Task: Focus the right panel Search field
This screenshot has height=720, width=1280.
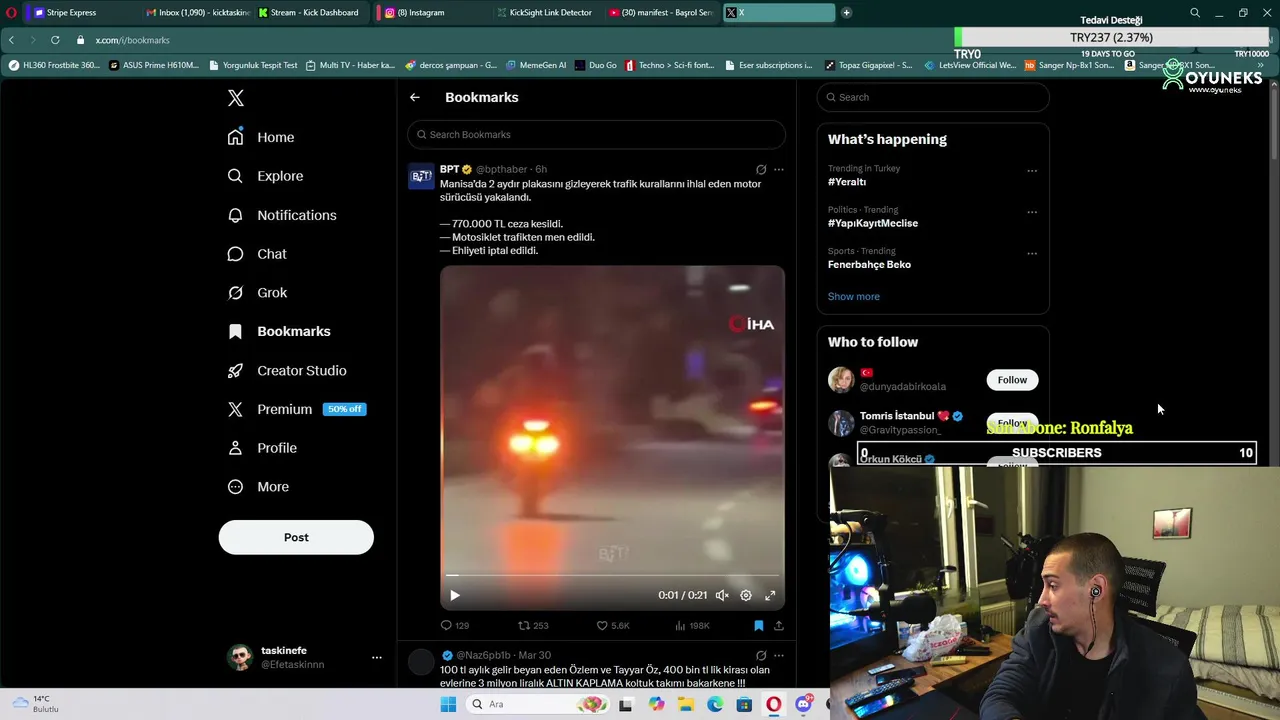Action: 933,97
